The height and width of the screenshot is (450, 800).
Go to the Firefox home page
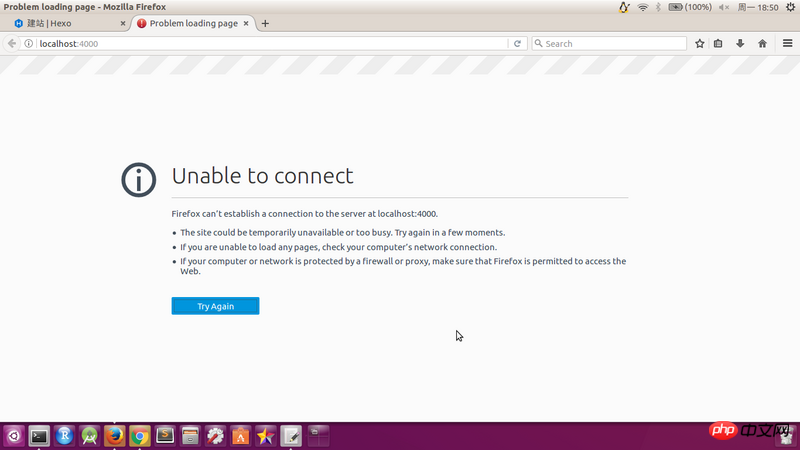(x=762, y=43)
